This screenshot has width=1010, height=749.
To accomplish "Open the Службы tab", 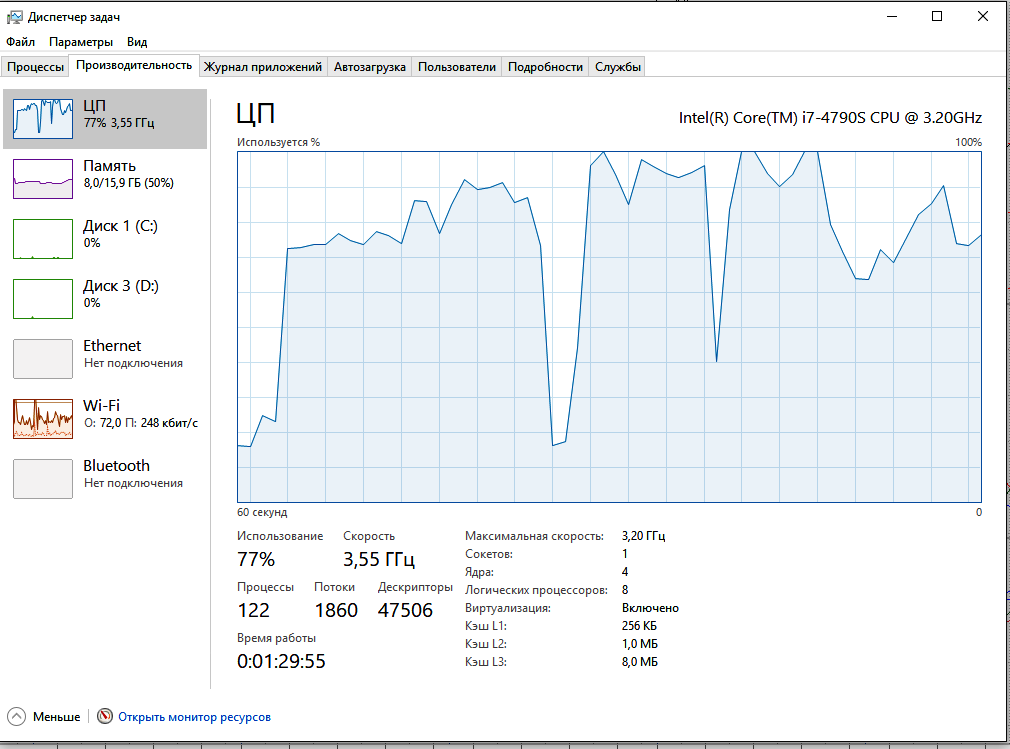I will pyautogui.click(x=617, y=67).
